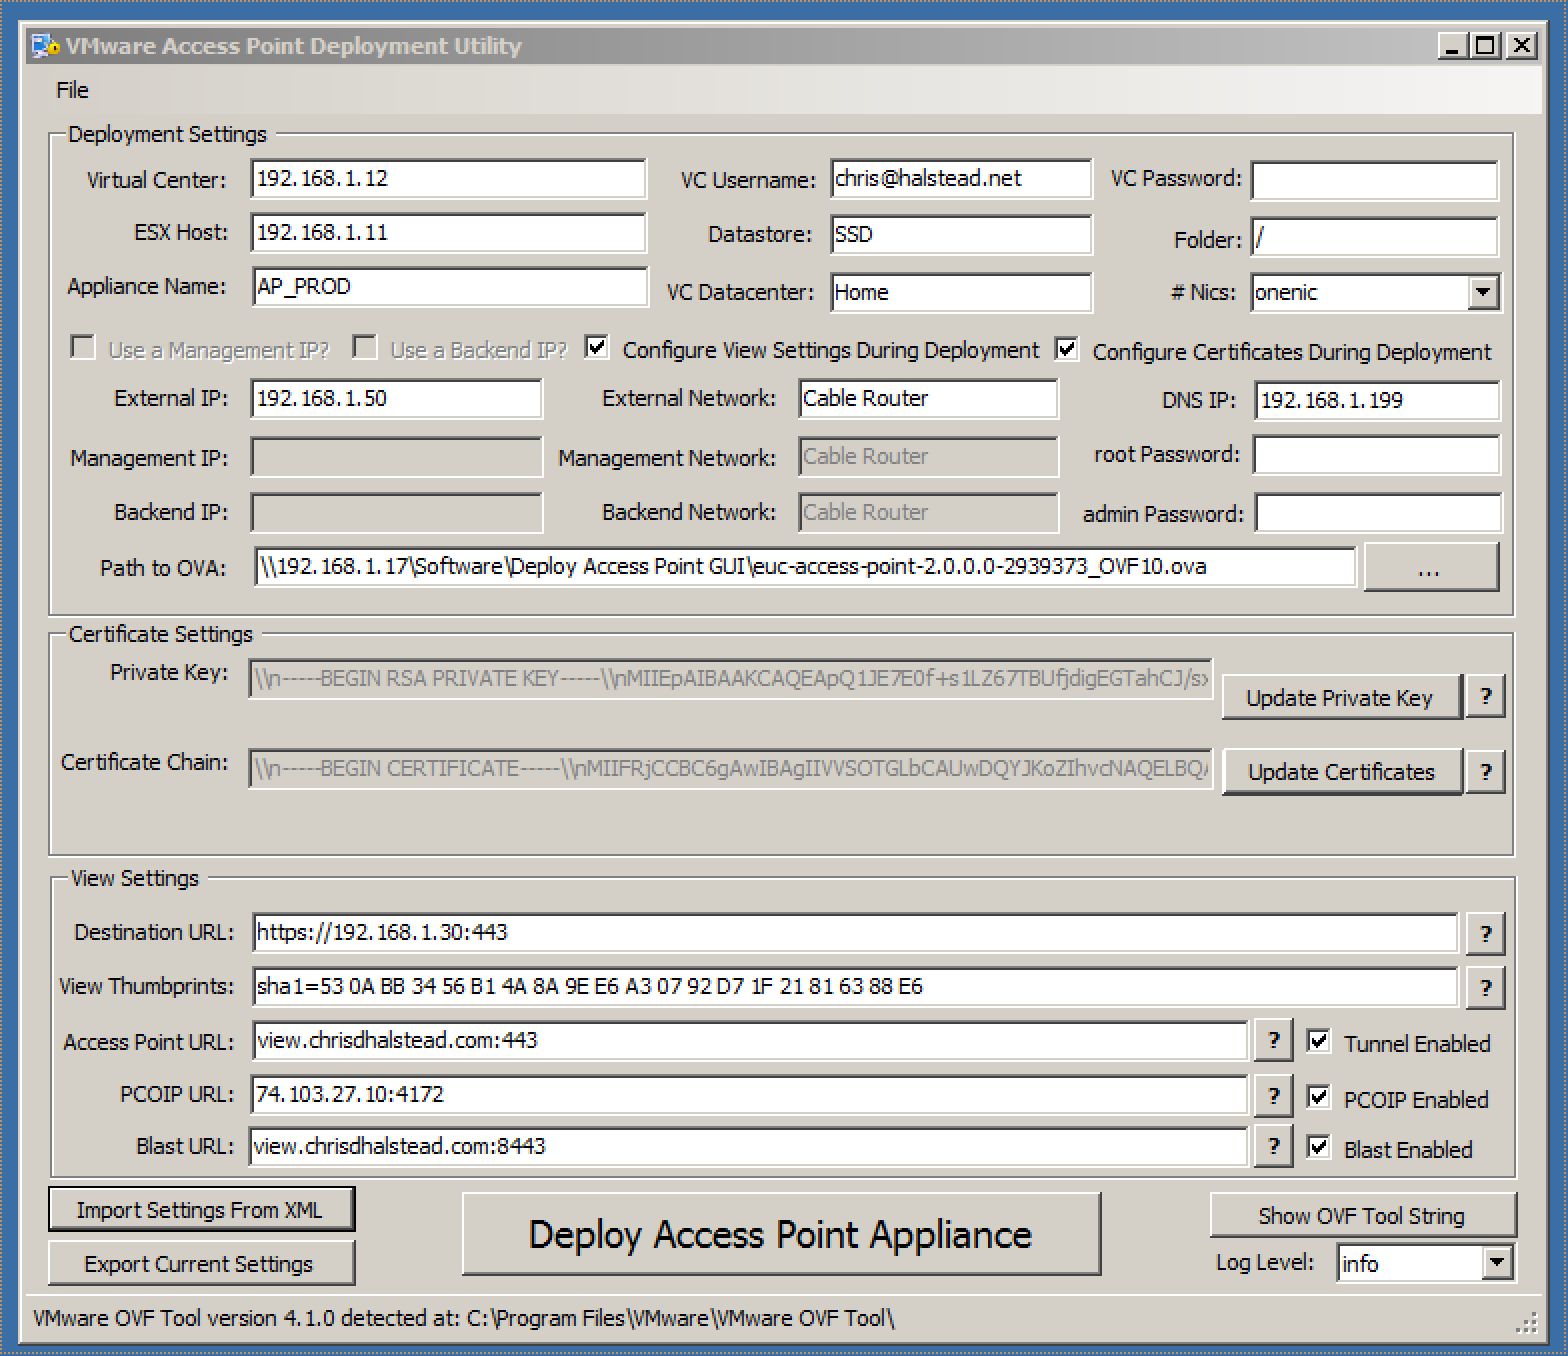1568x1356 pixels.
Task: Uncheck the PCOIP Enabled option
Action: pos(1319,1097)
